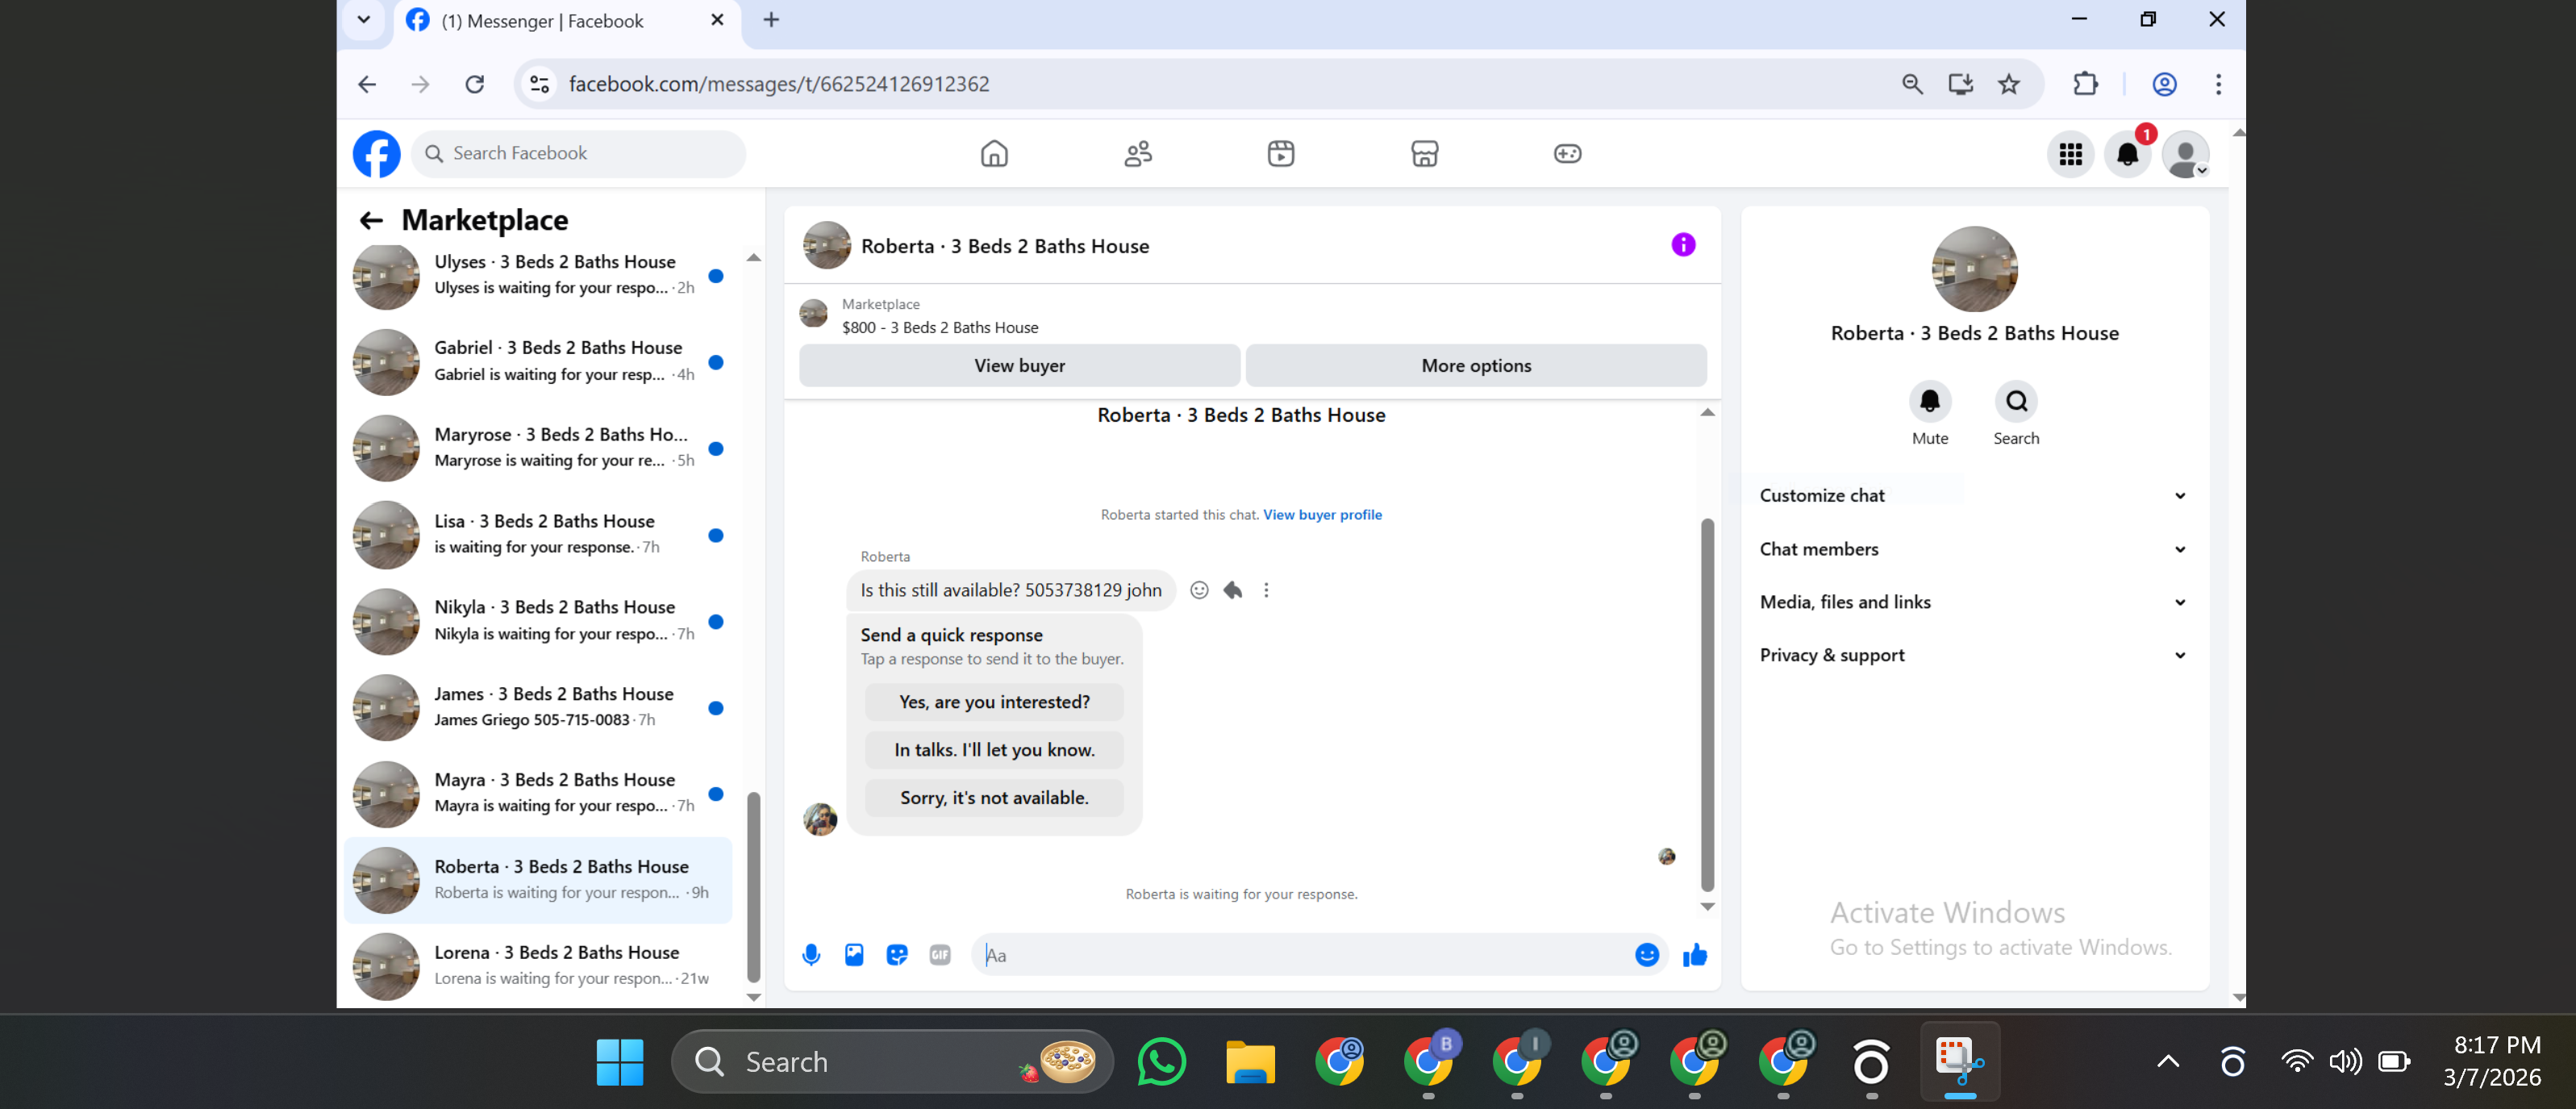
Task: Send 'Yes, are you interested?' quick response
Action: click(x=994, y=702)
